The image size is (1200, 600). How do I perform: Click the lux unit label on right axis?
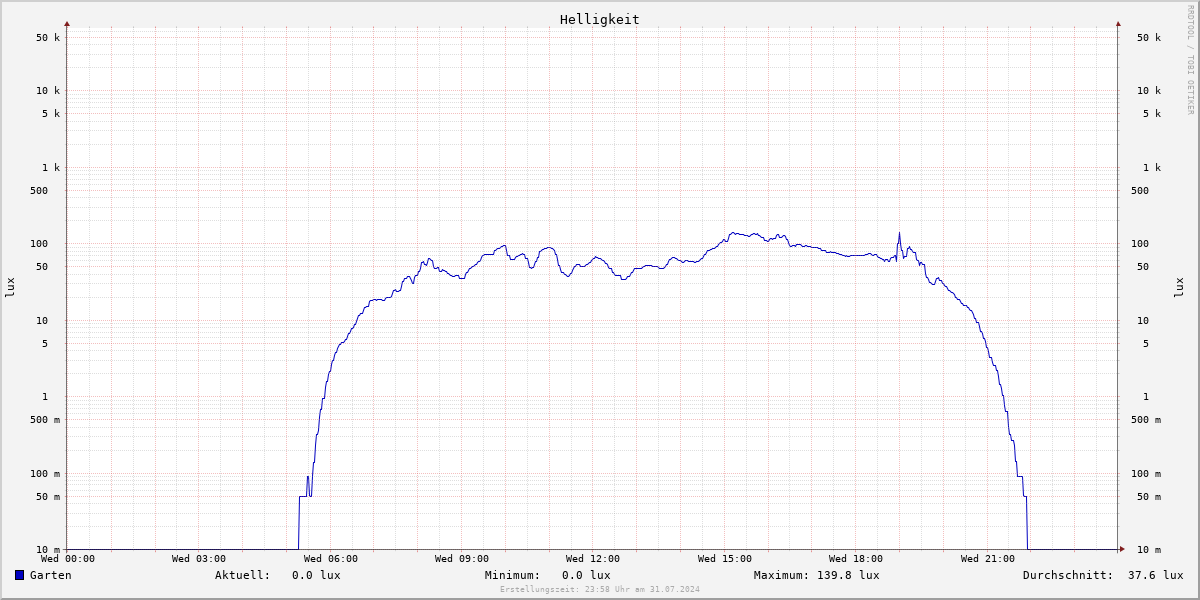1179,288
